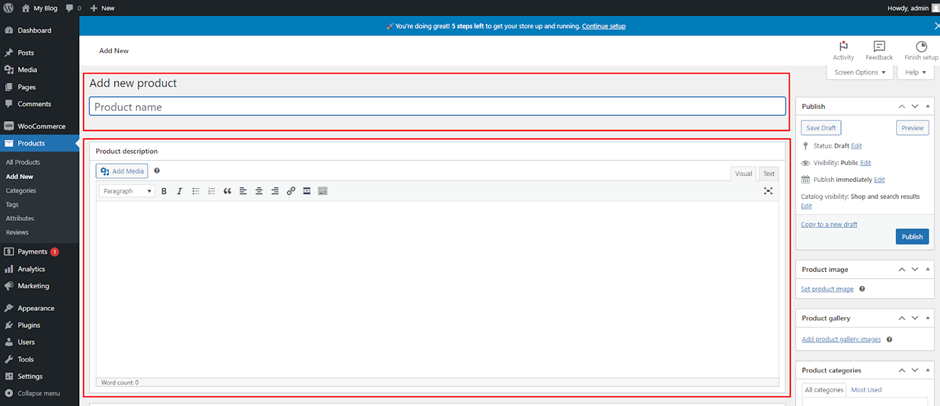Insert a blockquote in the description

tap(227, 191)
